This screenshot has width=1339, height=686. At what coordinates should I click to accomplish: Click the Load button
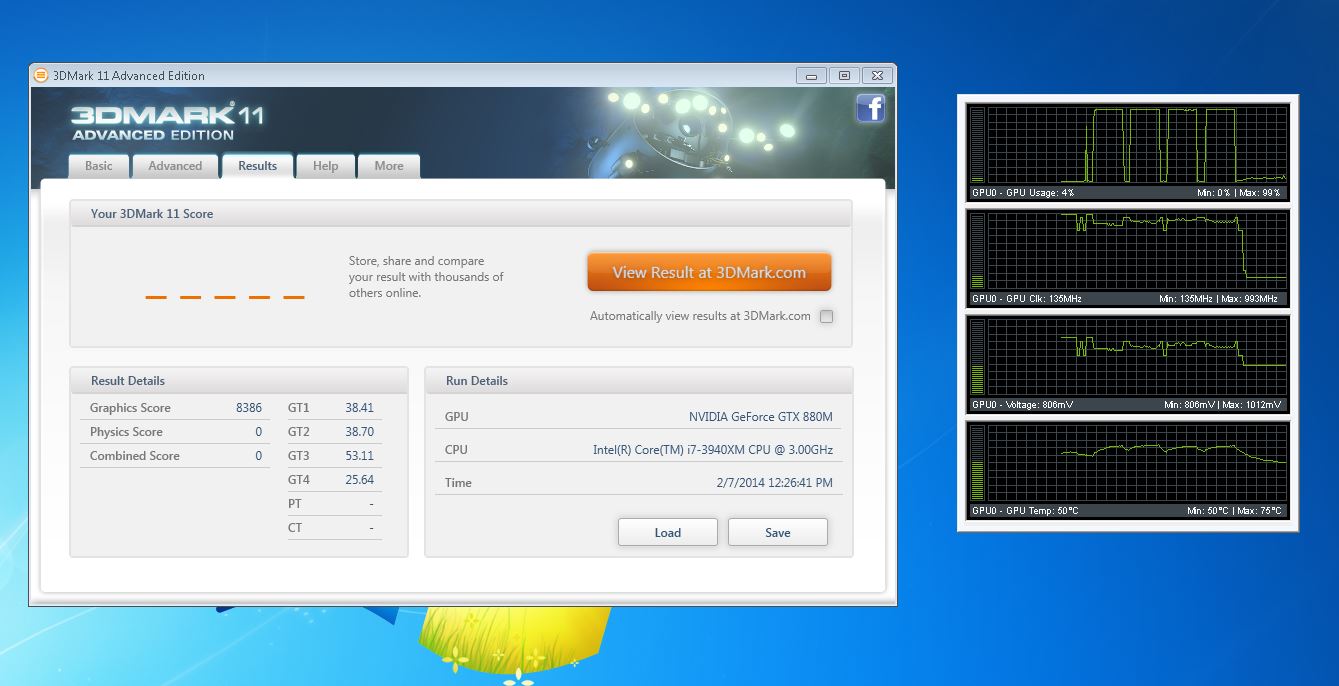(668, 532)
